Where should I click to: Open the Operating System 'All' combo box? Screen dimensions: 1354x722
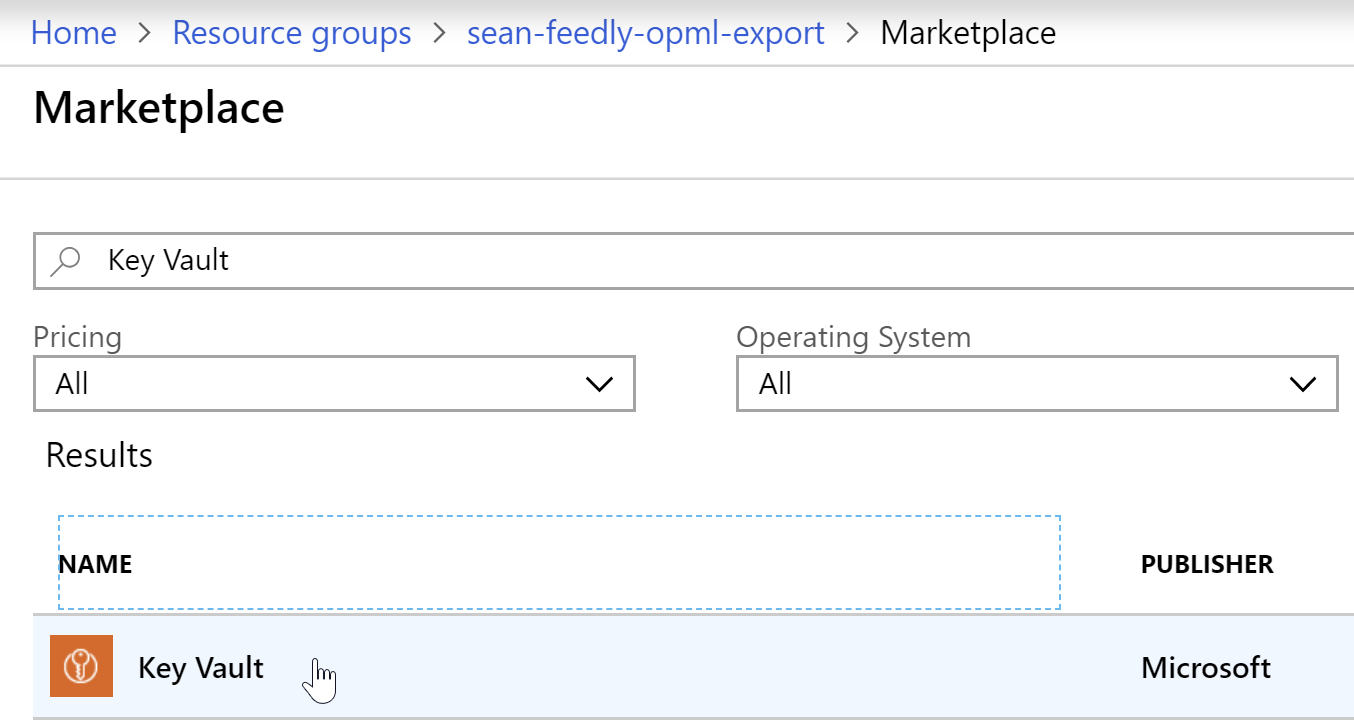[x=1036, y=384]
